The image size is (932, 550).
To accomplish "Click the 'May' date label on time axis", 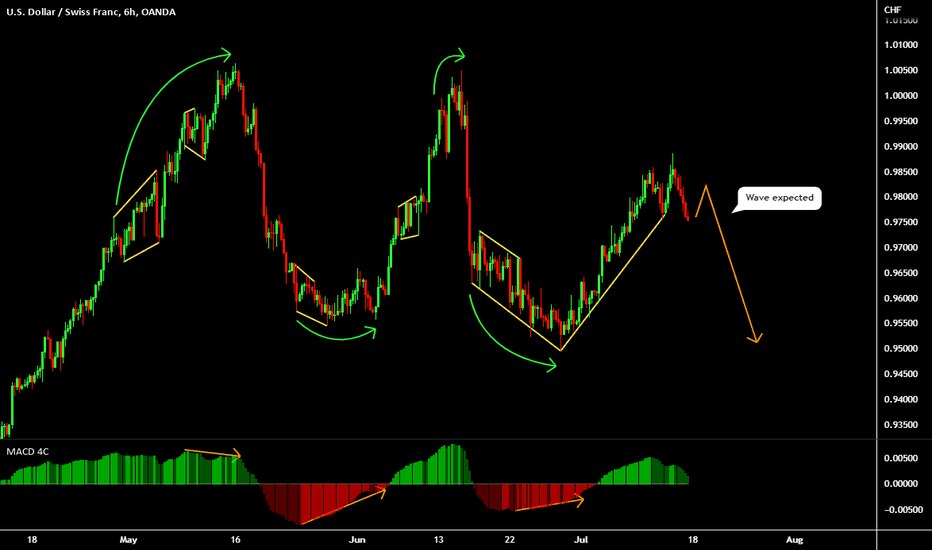I will click(x=128, y=540).
